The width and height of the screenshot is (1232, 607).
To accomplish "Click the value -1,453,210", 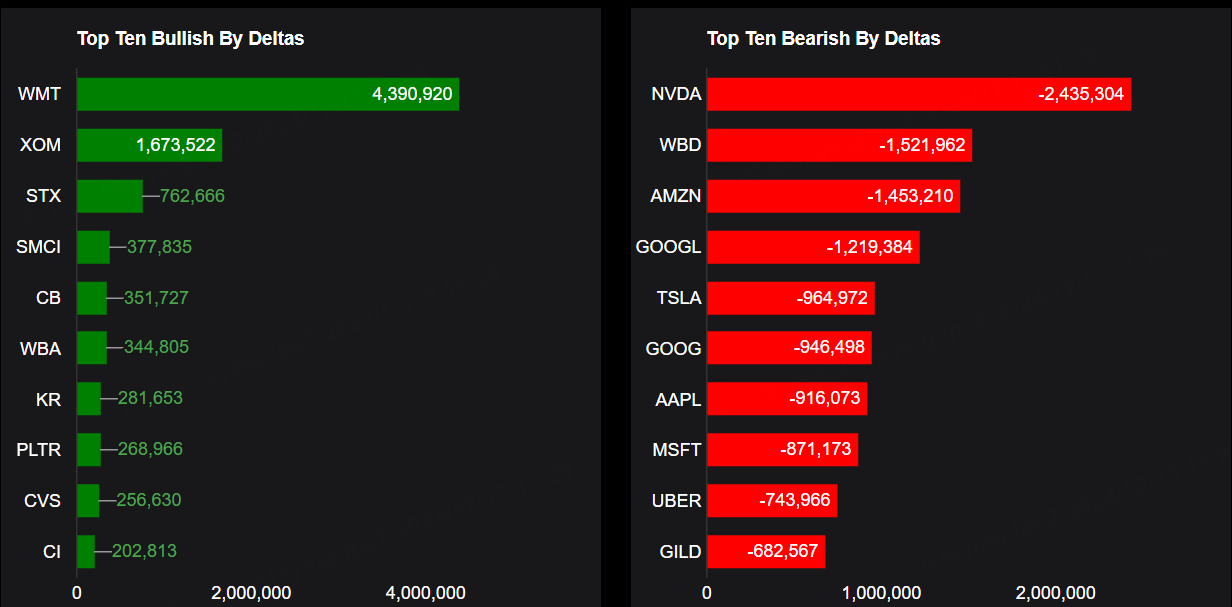I will click(x=910, y=196).
